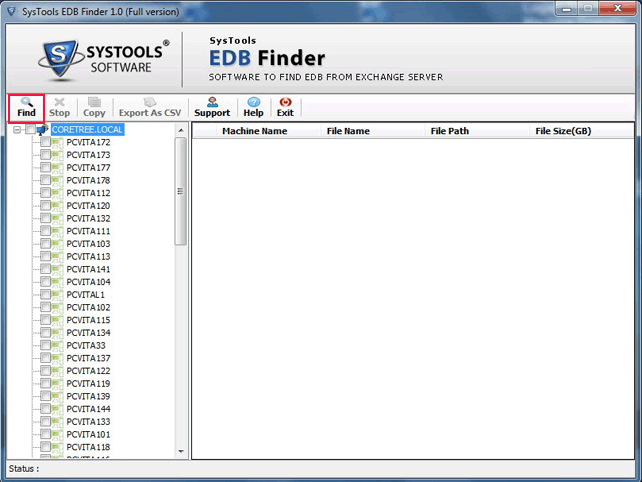642x482 pixels.
Task: Click the computer icon beside PCVITAL1
Action: pos(57,295)
